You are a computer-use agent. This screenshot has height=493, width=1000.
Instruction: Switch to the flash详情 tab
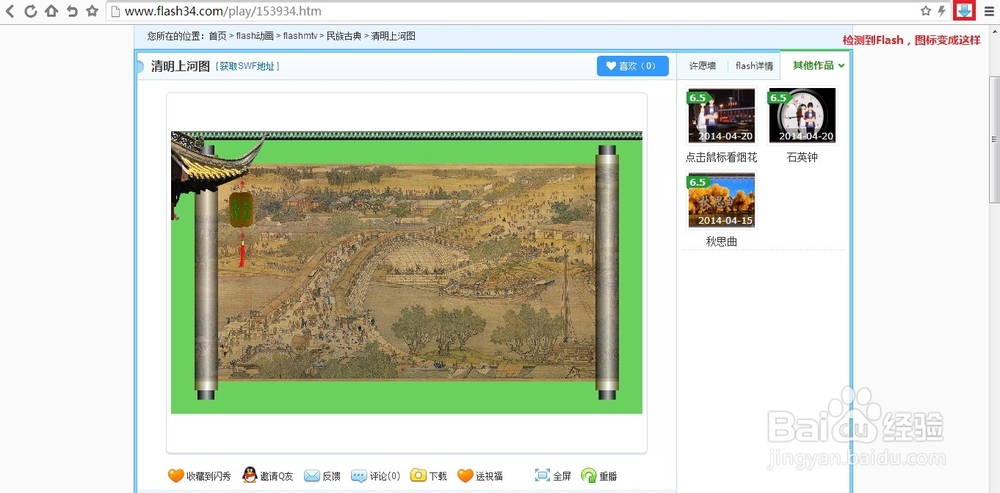click(754, 66)
